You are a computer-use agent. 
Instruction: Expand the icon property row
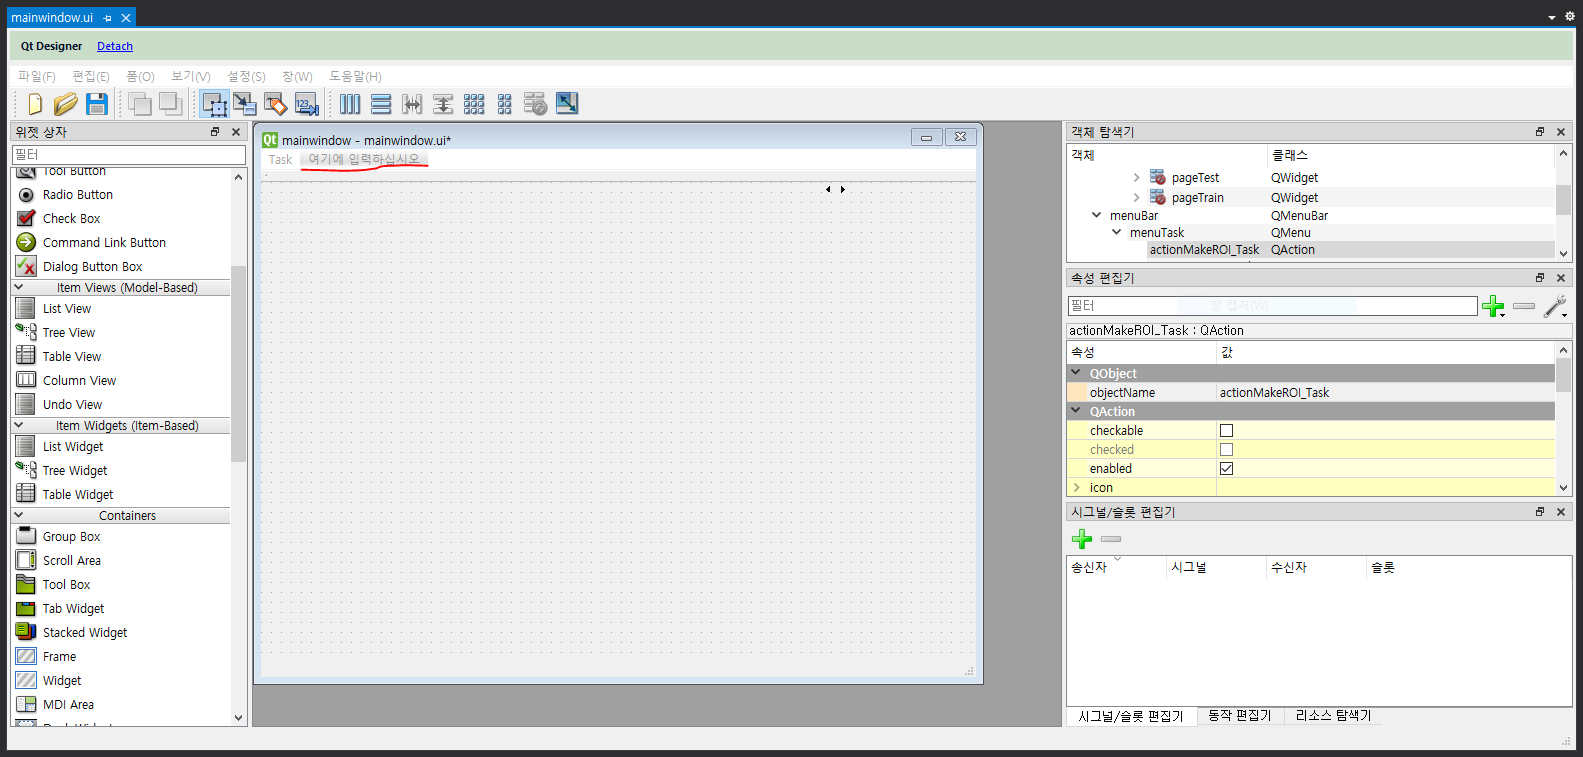click(1076, 487)
